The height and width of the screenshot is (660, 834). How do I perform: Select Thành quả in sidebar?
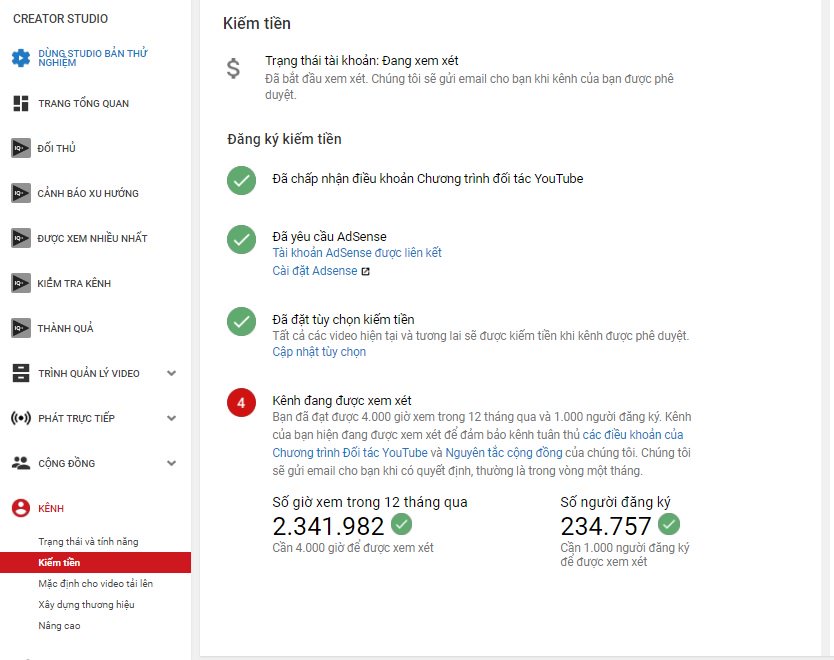(x=65, y=328)
